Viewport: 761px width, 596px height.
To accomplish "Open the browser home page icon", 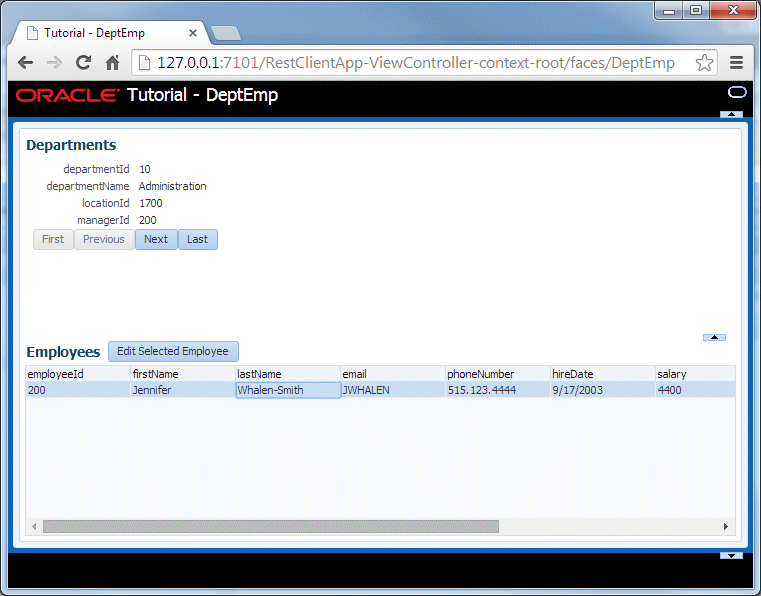I will 113,63.
